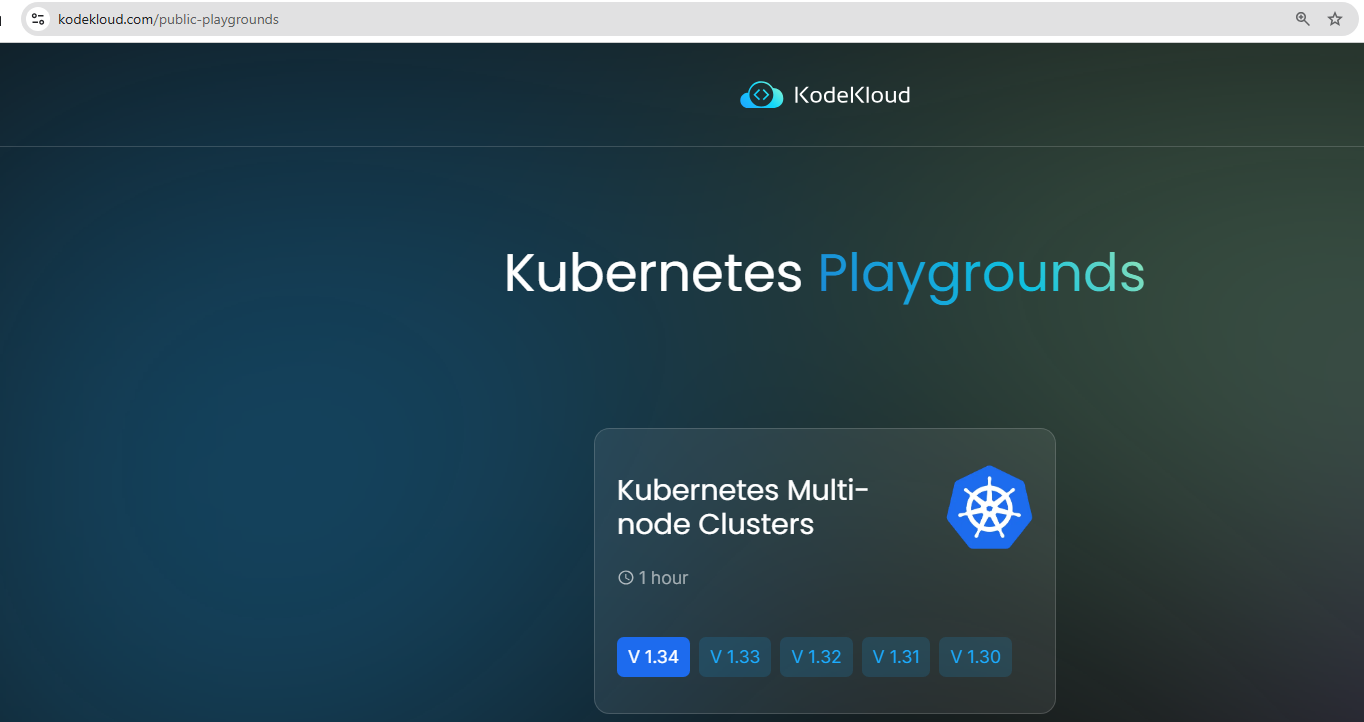Click the white word Kubernetes in heading
Screen dimensions: 1364x722
coord(653,272)
